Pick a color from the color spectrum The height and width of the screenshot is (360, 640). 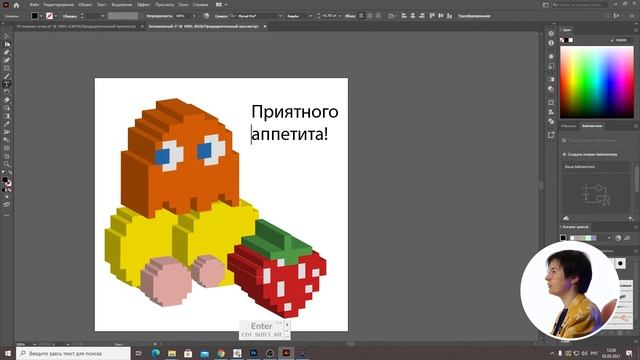(597, 82)
